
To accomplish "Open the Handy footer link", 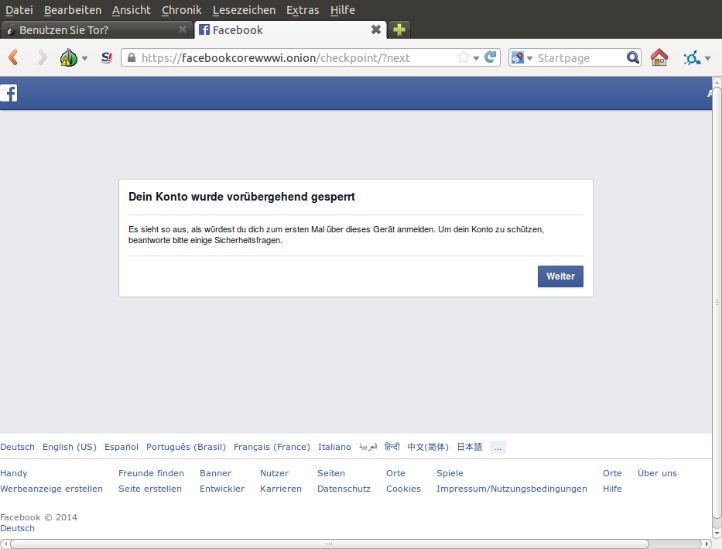I will [14, 473].
